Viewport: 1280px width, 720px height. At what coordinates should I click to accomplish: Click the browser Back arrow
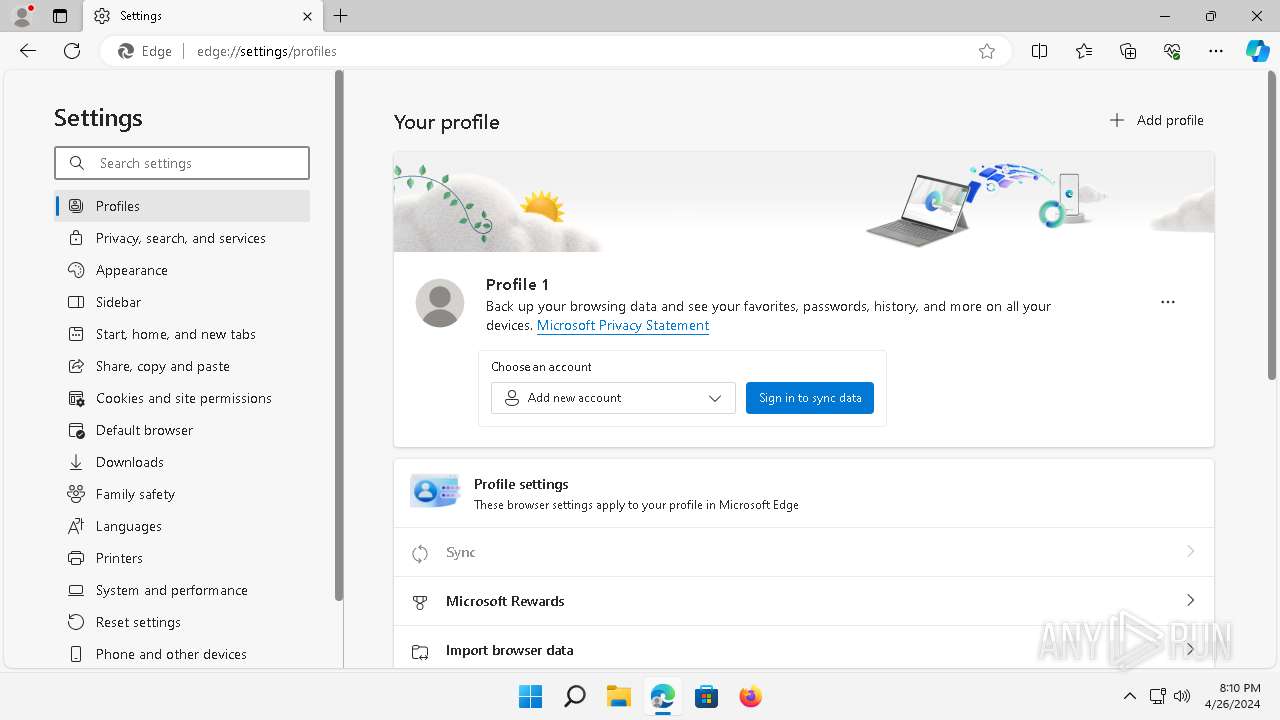point(28,51)
